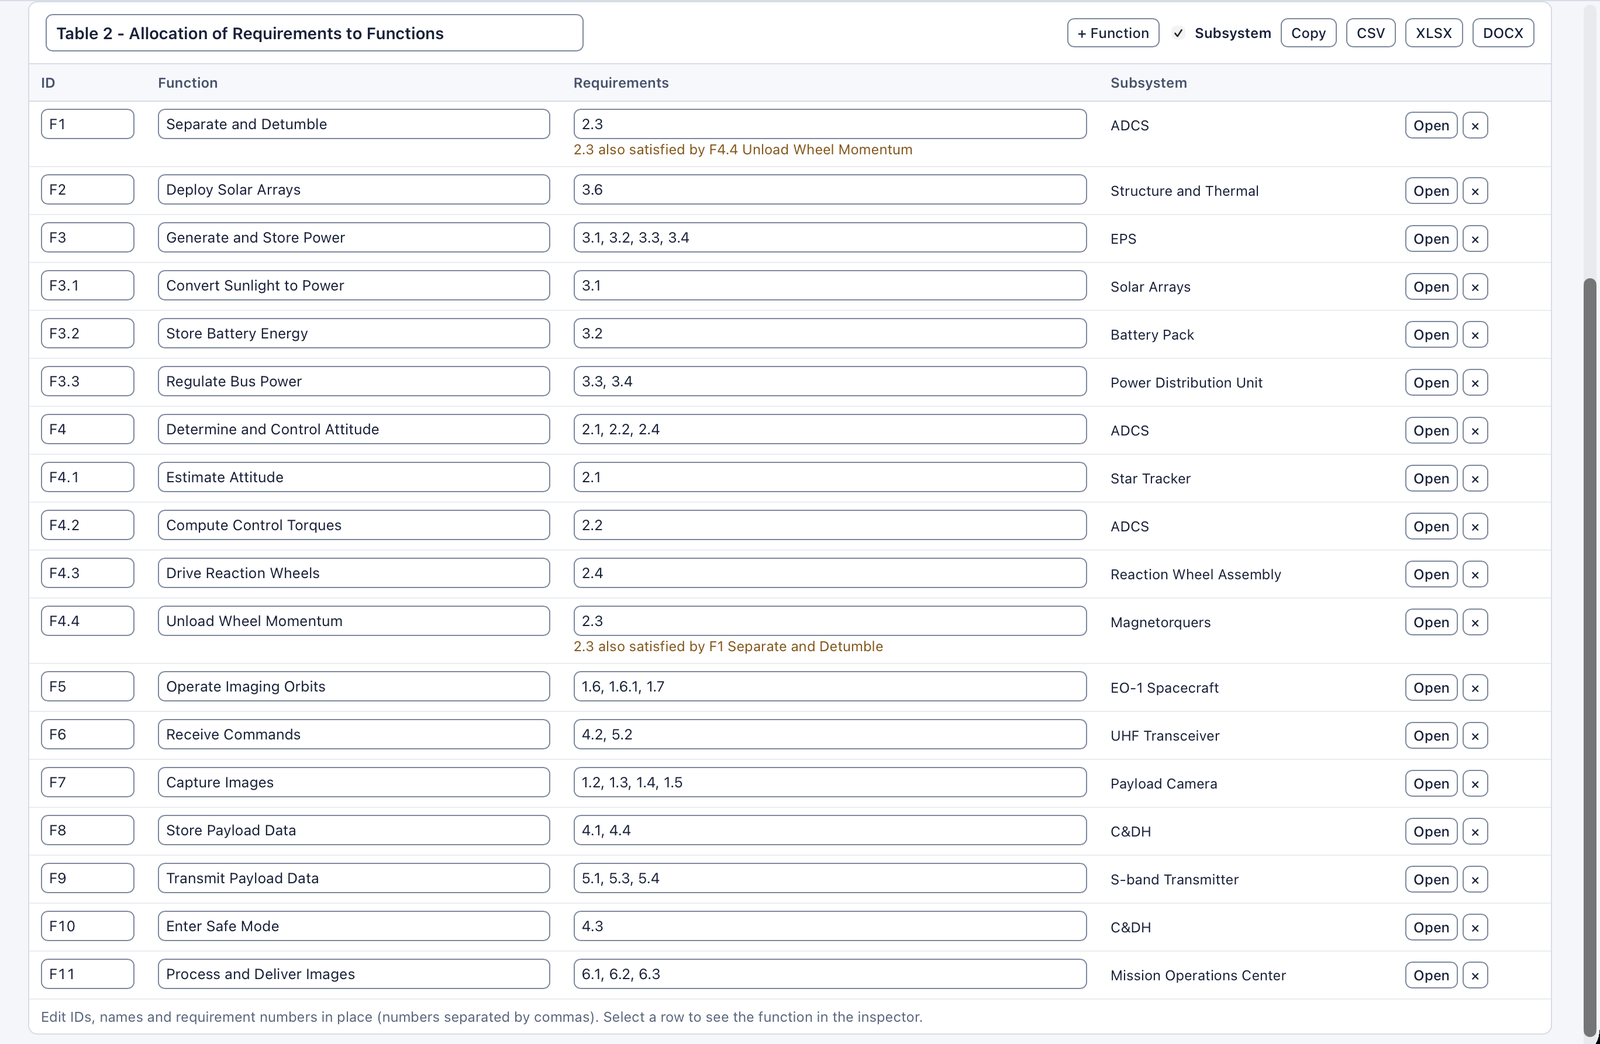Edit the Deploy Solar Arrays name field
This screenshot has width=1600, height=1044.
point(354,190)
